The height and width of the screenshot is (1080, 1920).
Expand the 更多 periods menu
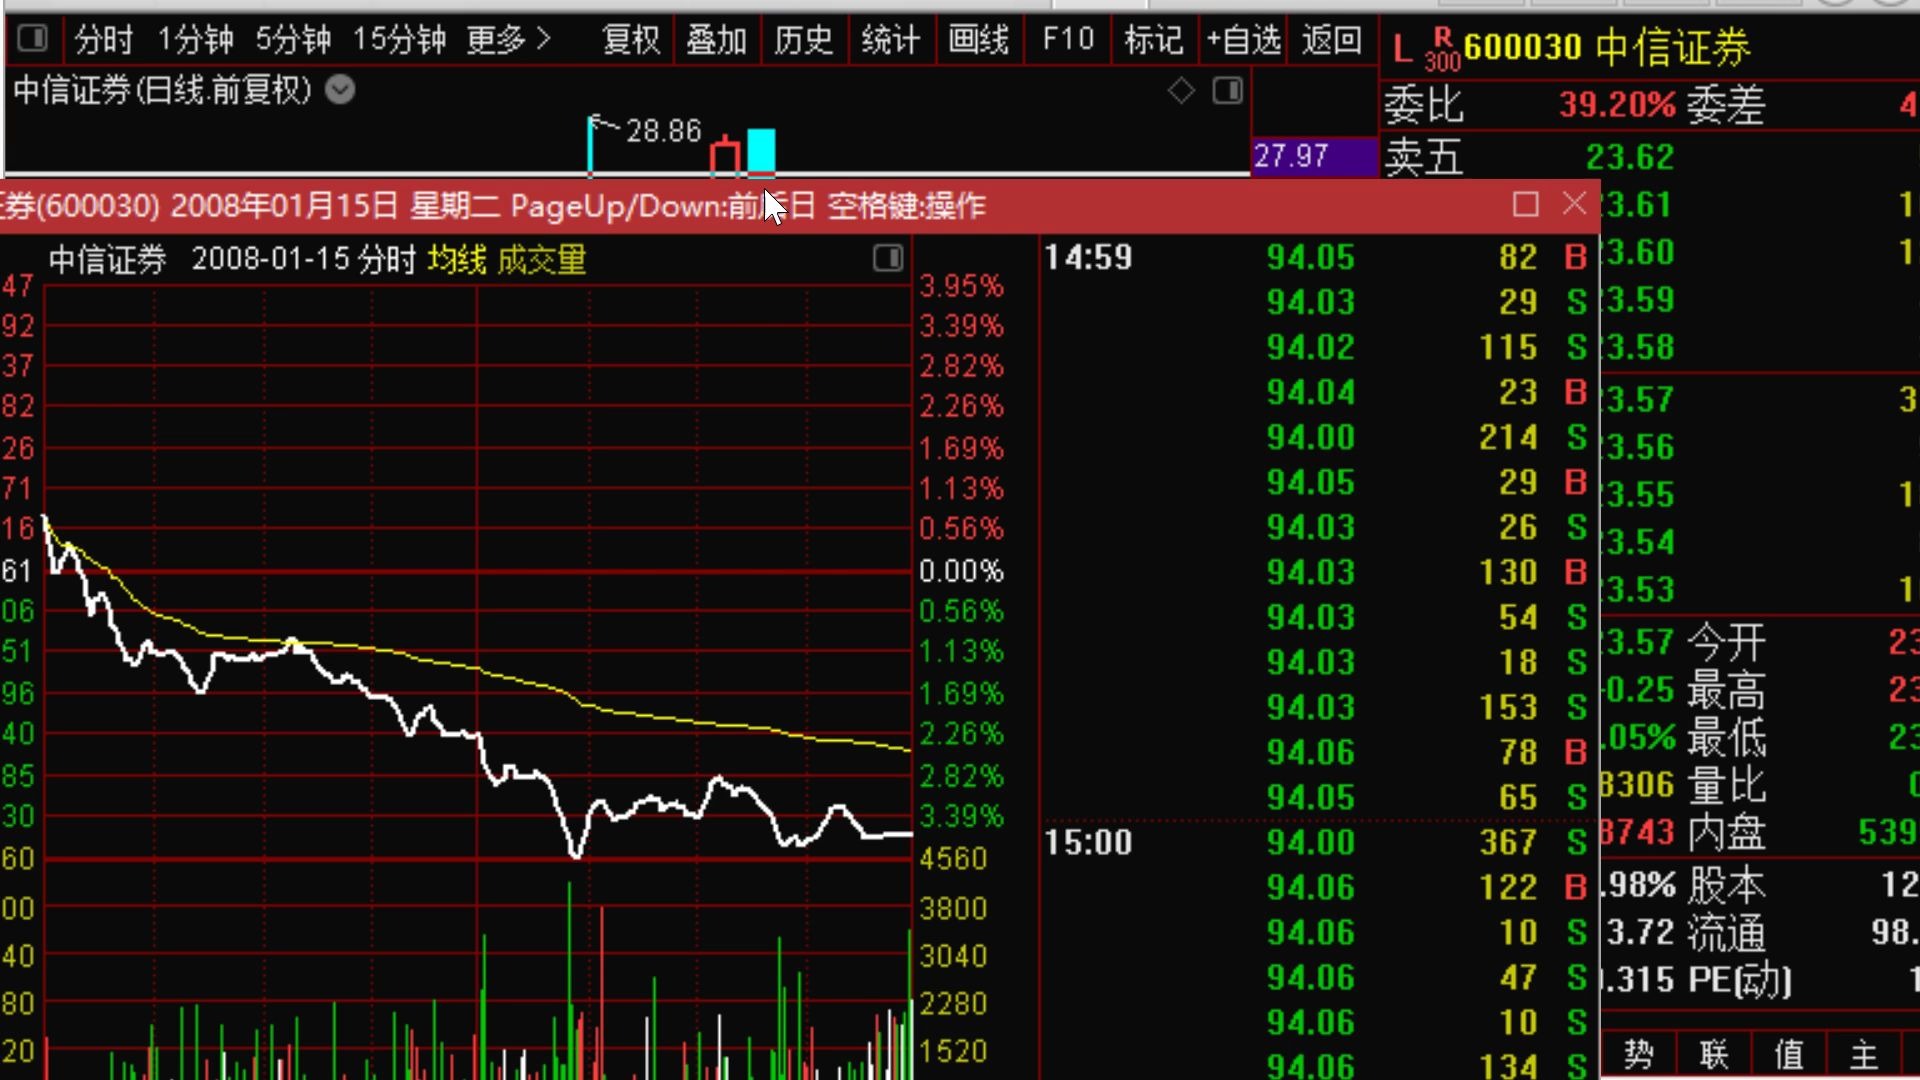coord(508,40)
